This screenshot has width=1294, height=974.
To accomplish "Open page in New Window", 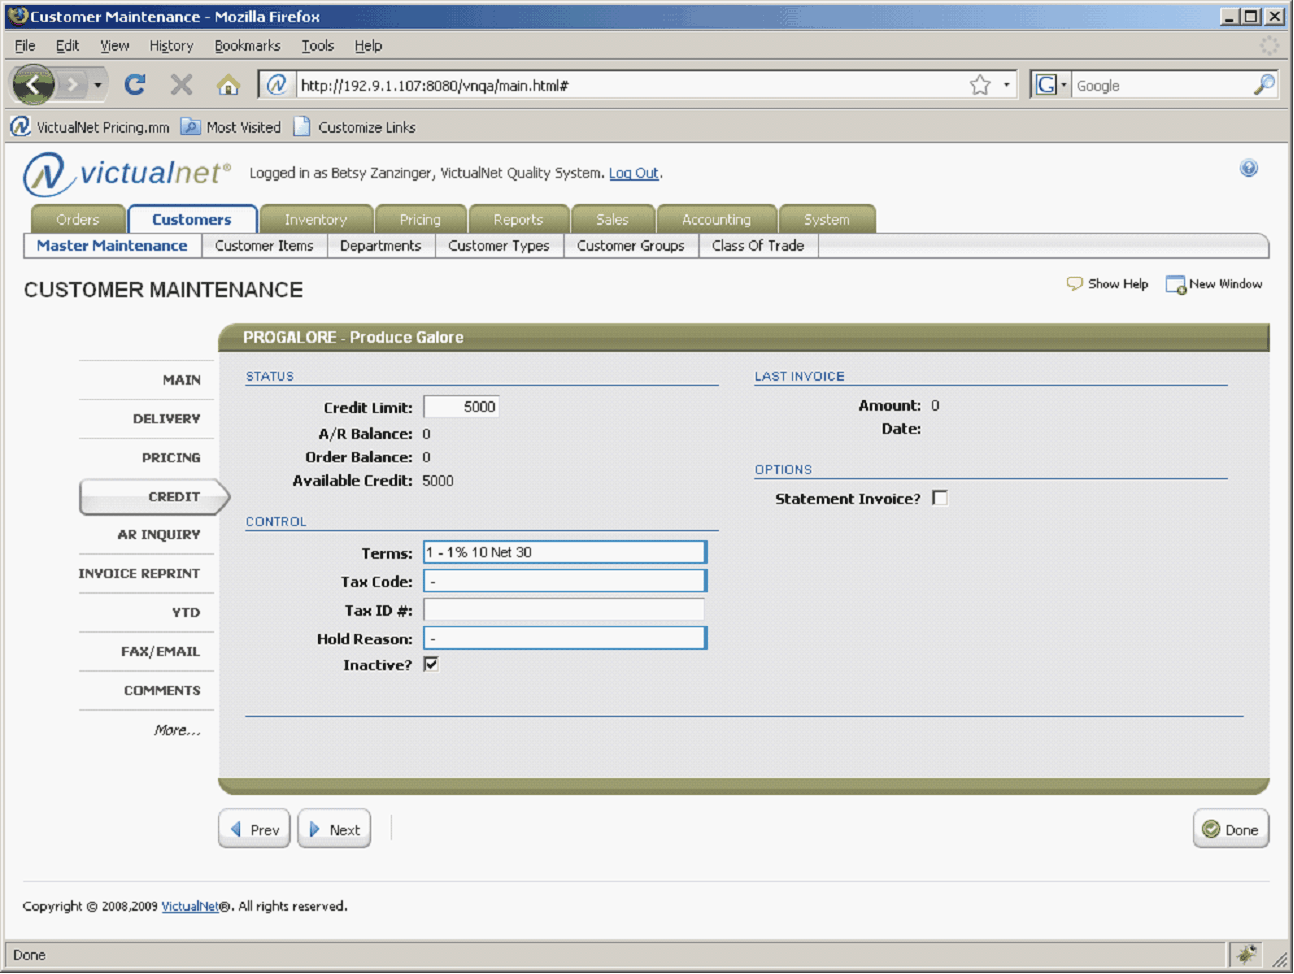I will tap(1214, 284).
